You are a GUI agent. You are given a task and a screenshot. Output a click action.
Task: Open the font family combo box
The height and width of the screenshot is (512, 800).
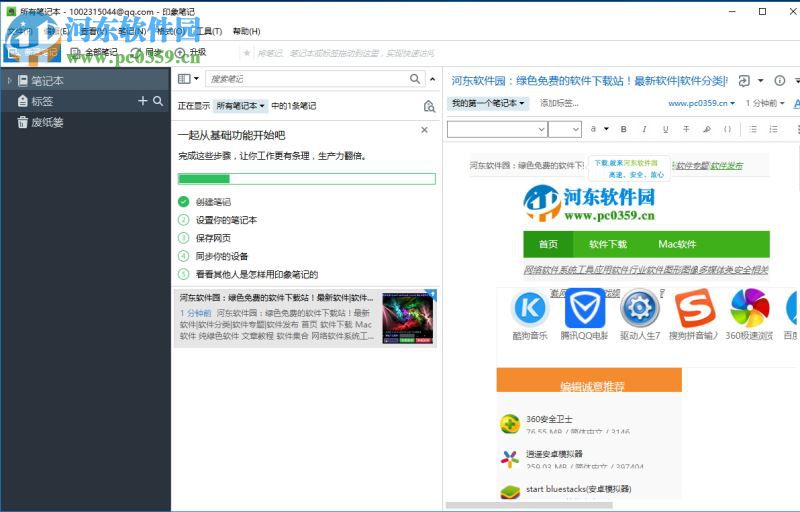pyautogui.click(x=497, y=129)
